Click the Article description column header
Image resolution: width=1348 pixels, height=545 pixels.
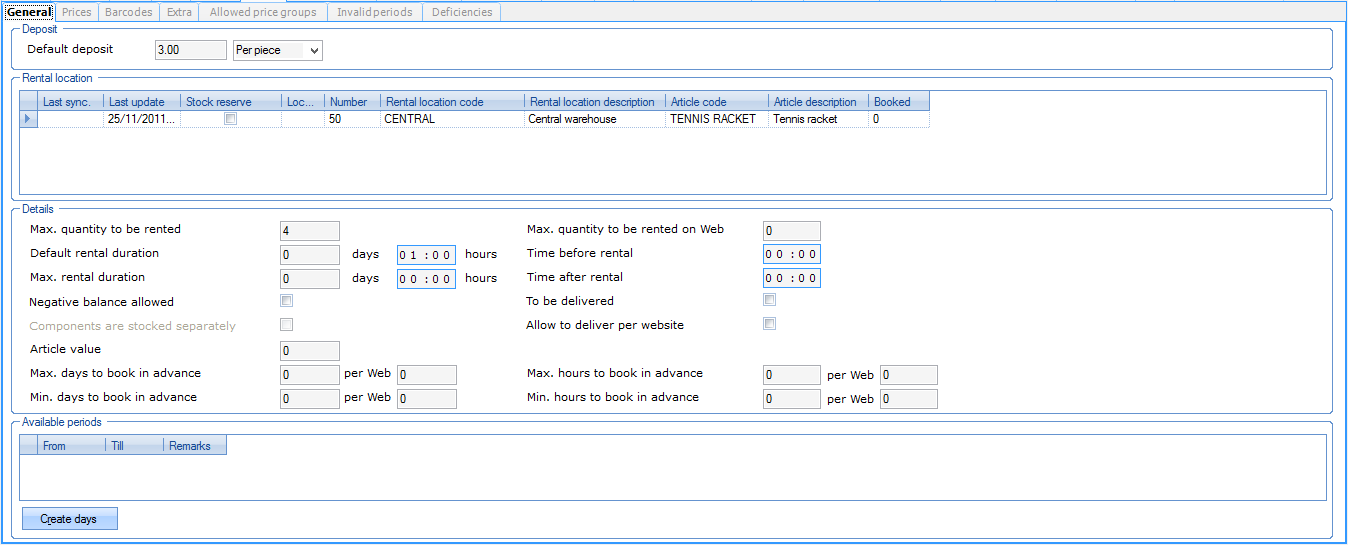point(817,102)
